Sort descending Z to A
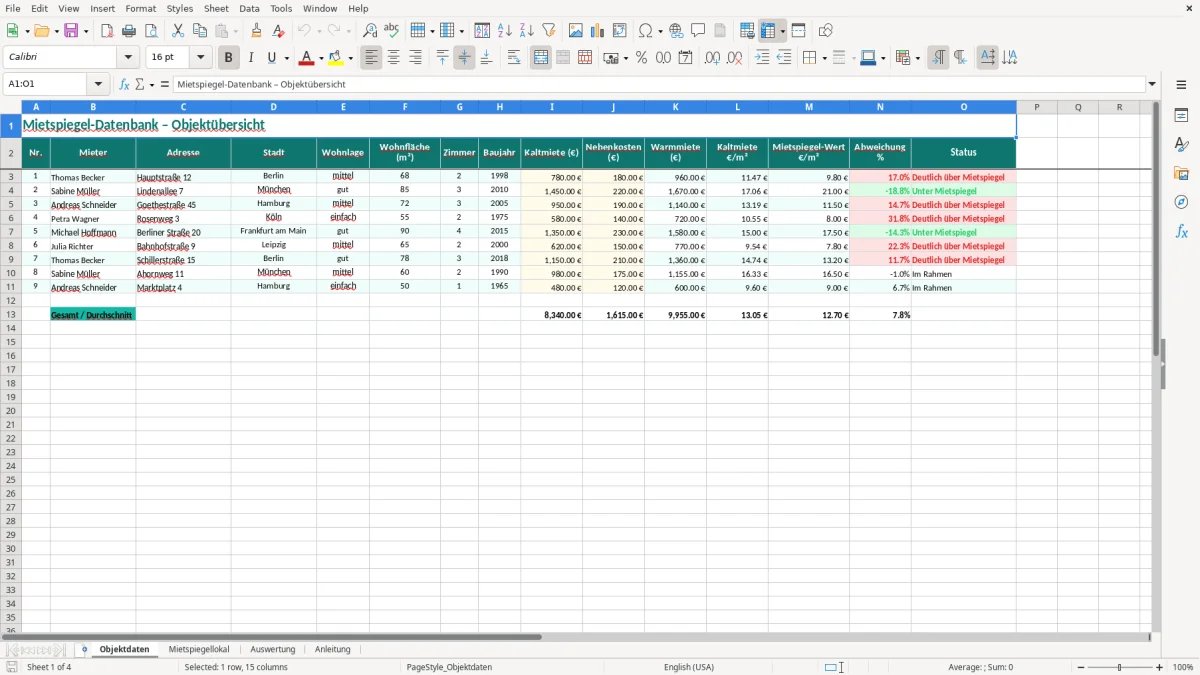This screenshot has width=1200, height=675. (x=527, y=31)
